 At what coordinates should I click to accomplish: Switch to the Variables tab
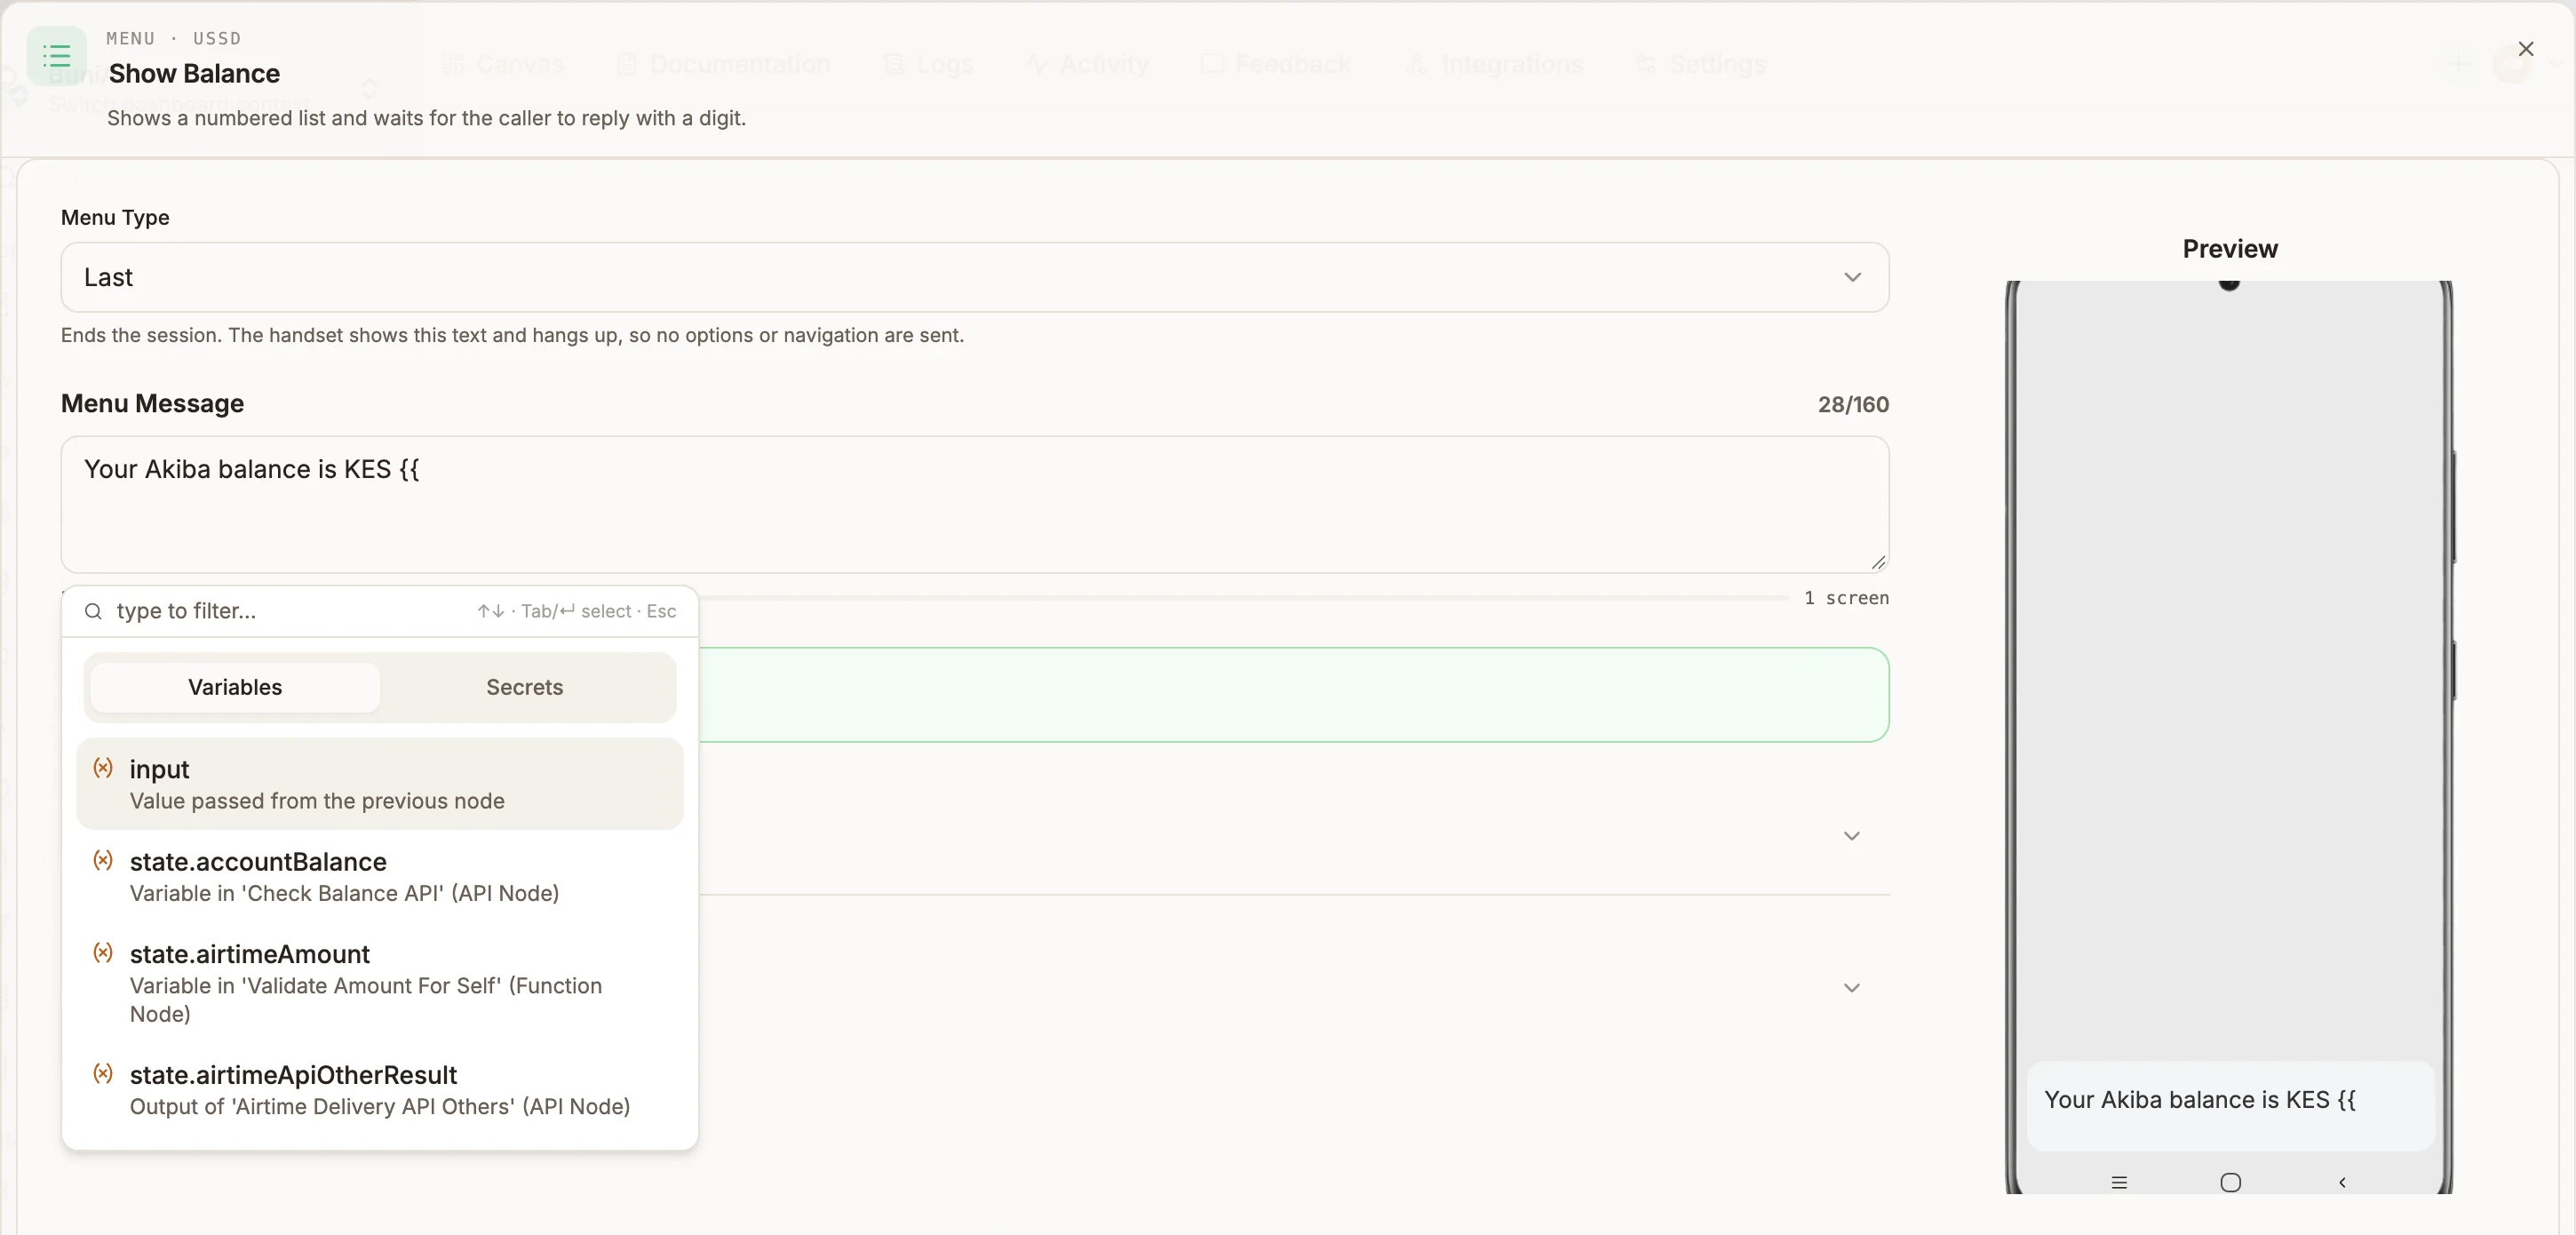(x=235, y=687)
